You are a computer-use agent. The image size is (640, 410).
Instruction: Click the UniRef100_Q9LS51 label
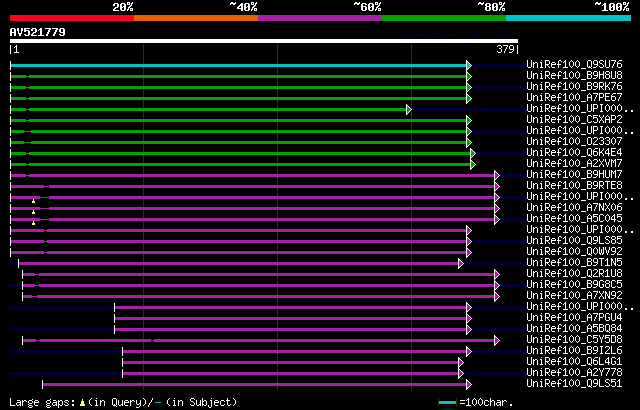tap(574, 383)
